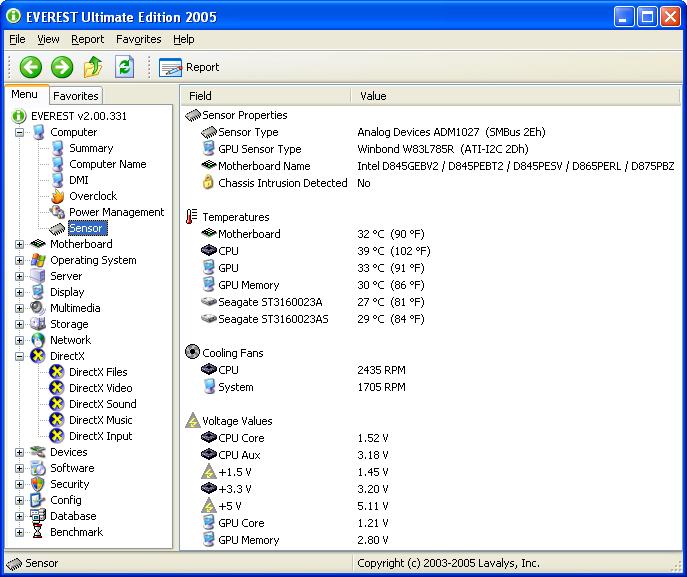Switch to the Favorites tab
This screenshot has width=687, height=577.
76,96
